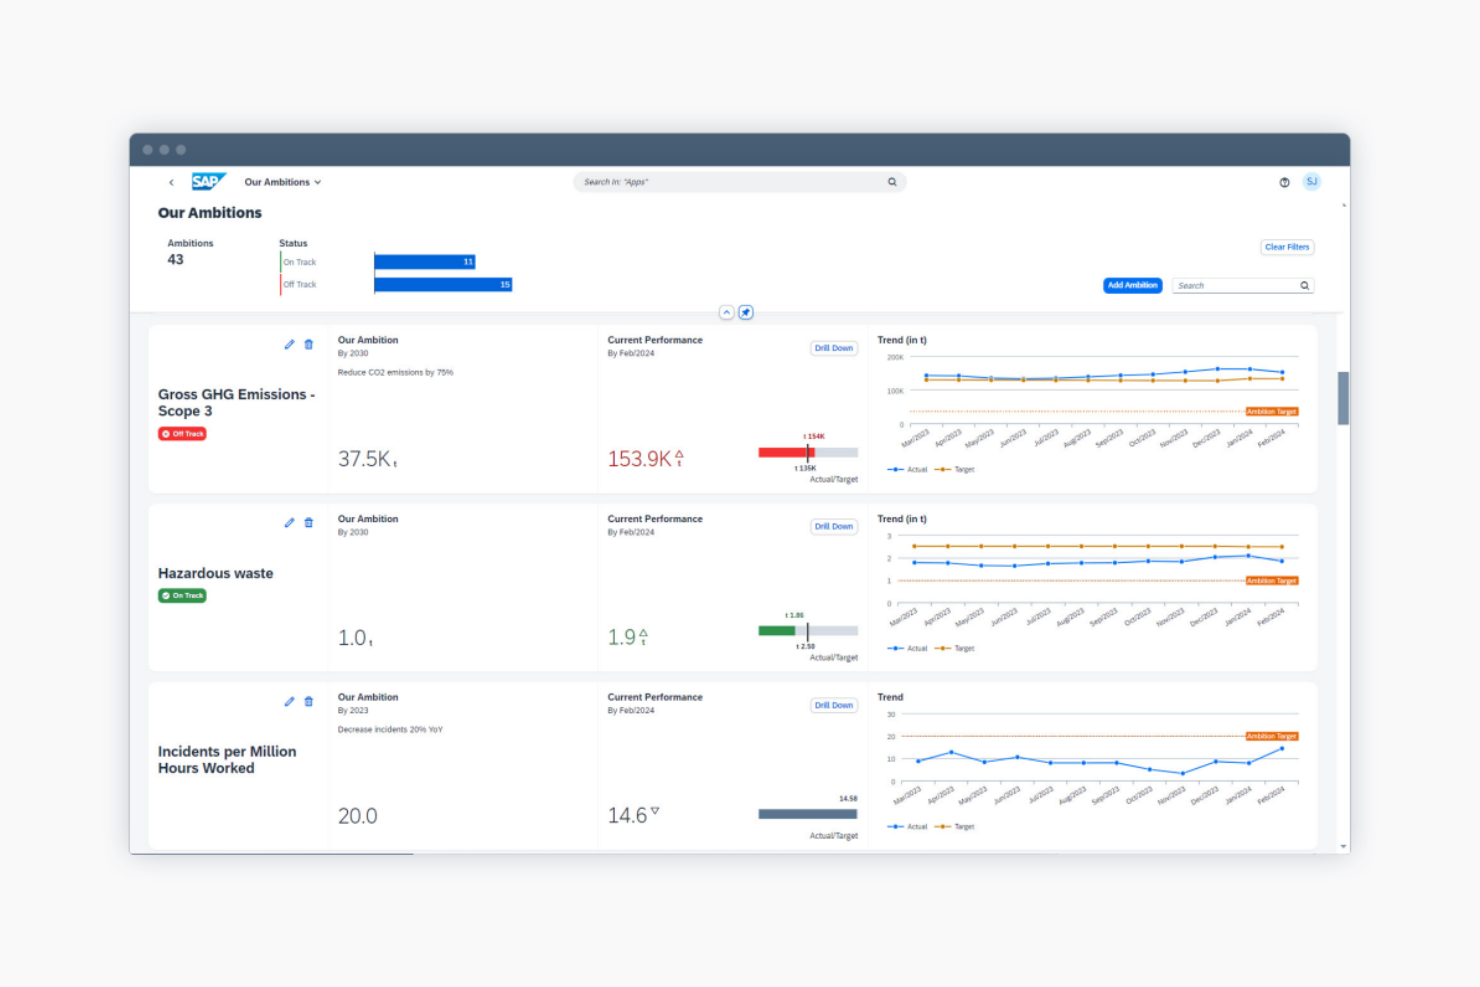The image size is (1480, 987).
Task: Click the SJ profile avatar
Action: pos(1311,181)
